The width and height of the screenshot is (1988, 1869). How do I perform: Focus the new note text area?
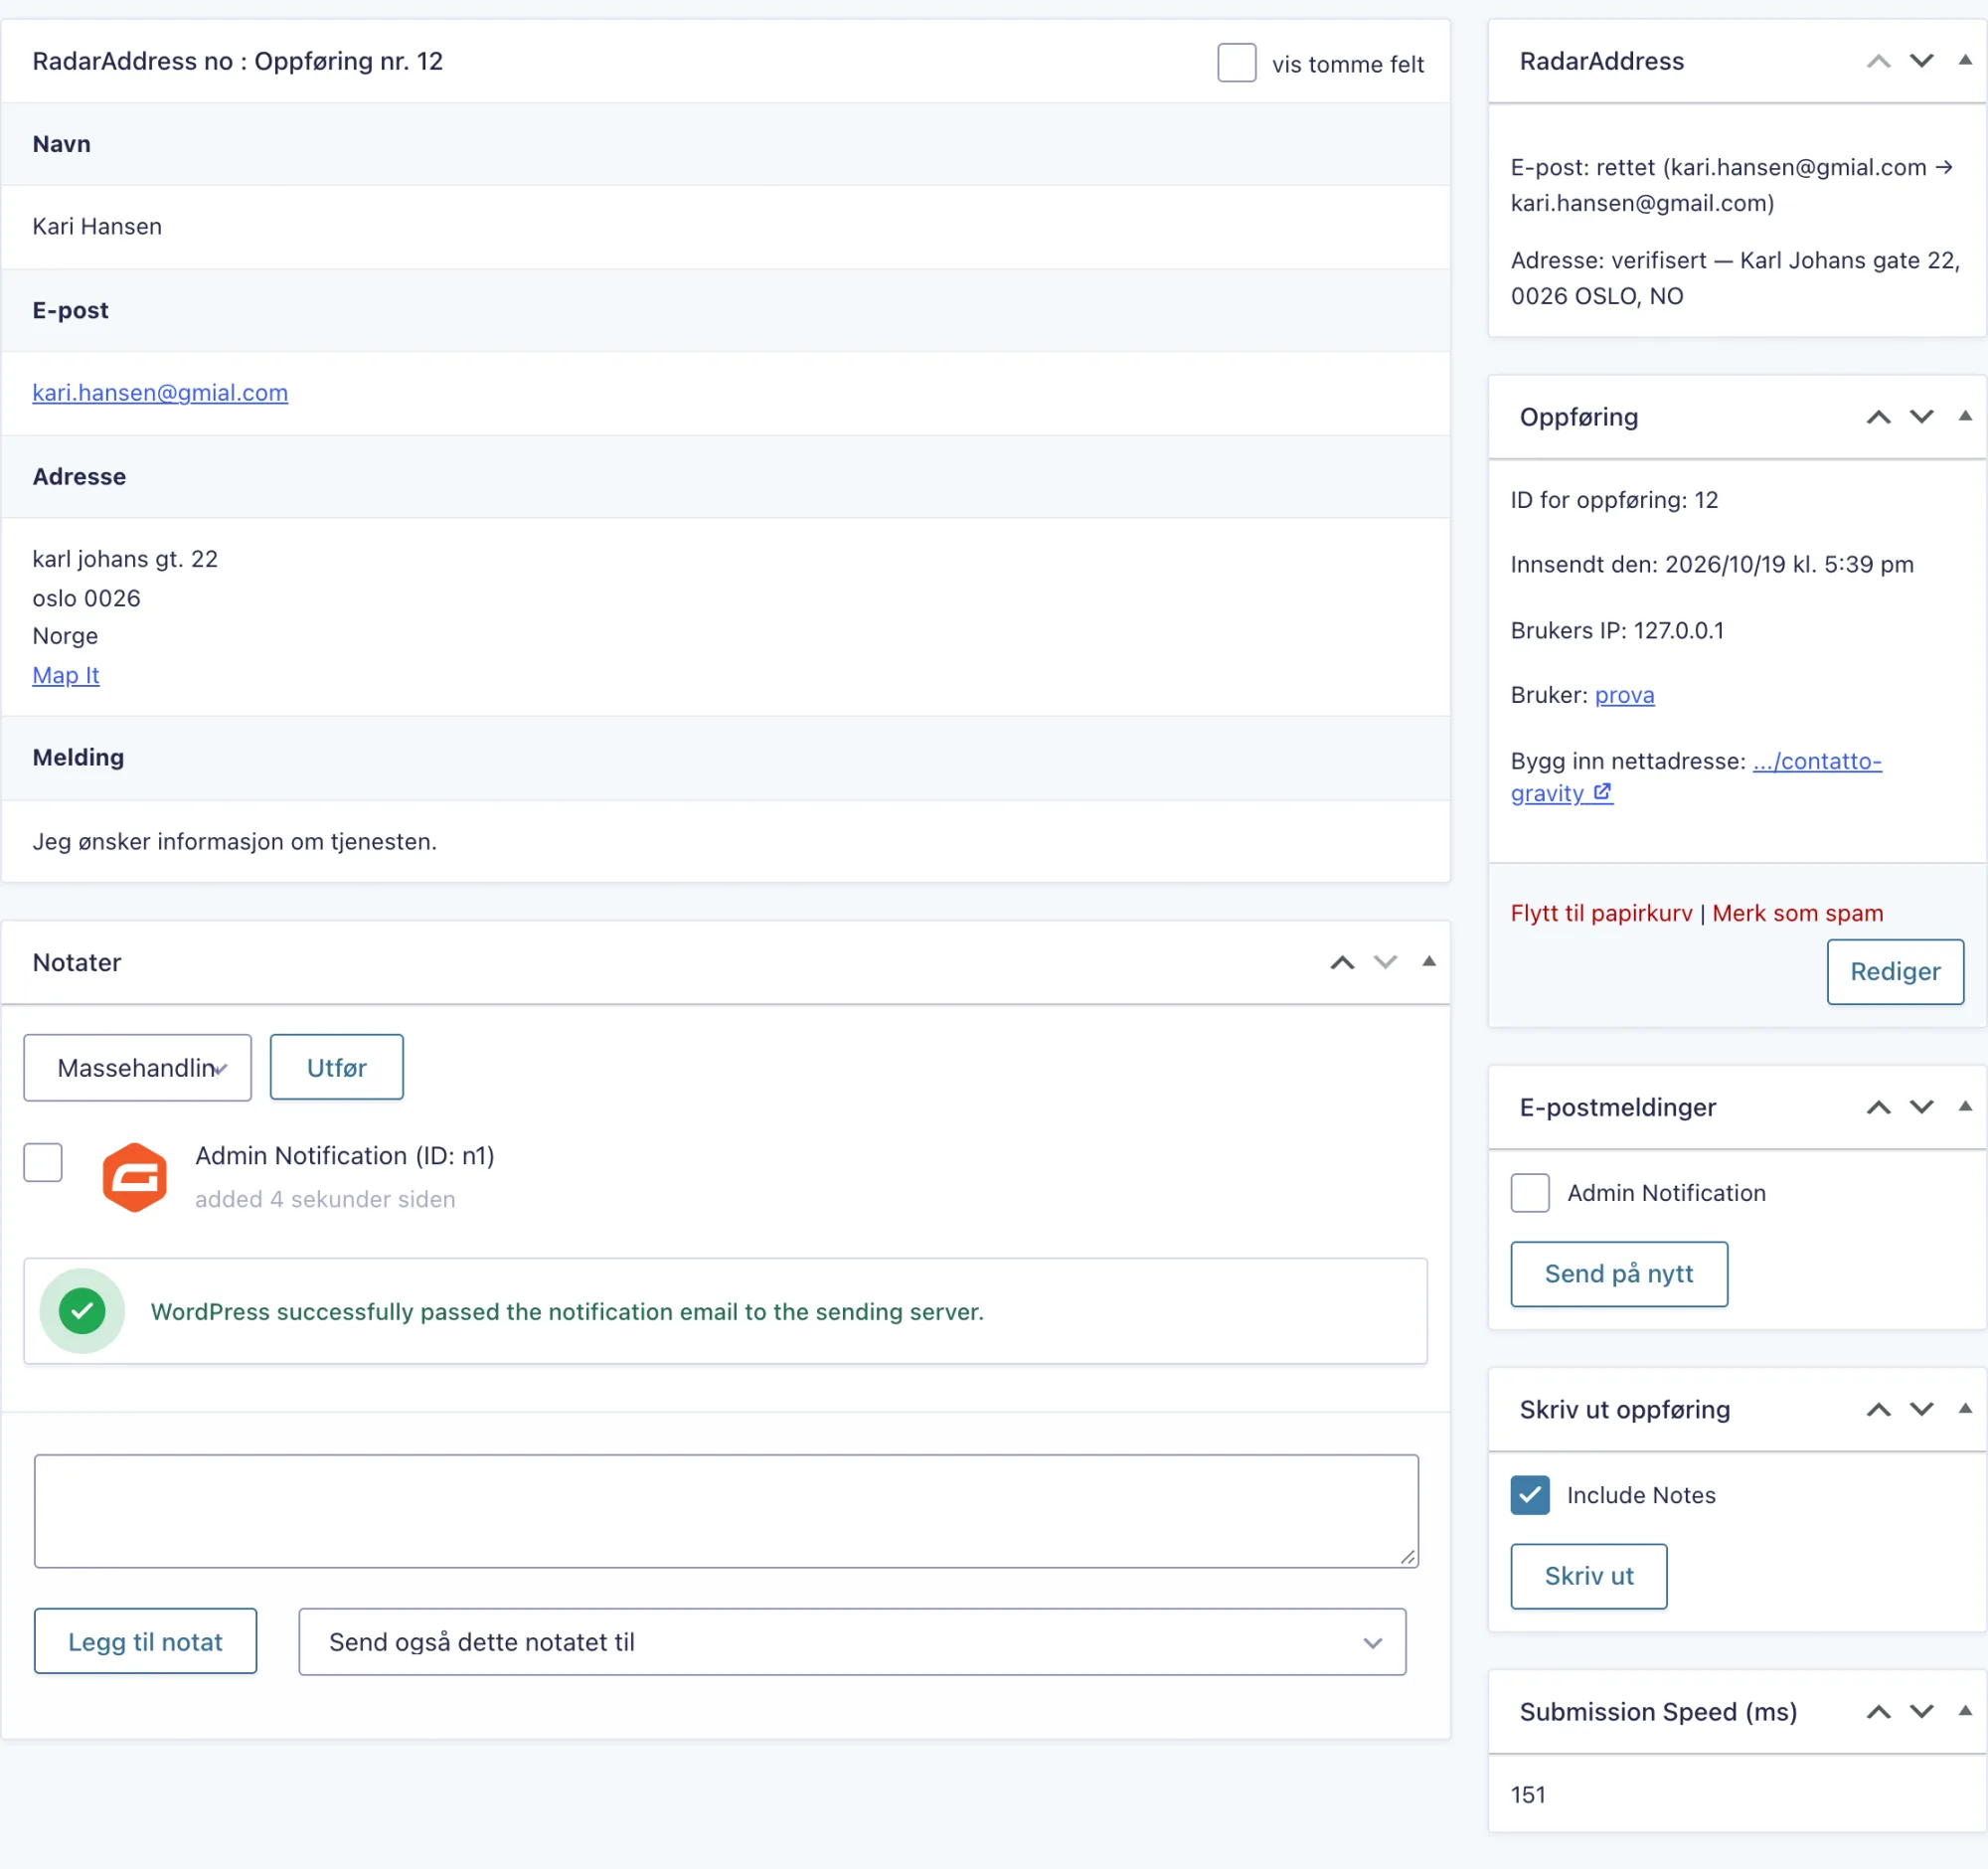point(726,1510)
